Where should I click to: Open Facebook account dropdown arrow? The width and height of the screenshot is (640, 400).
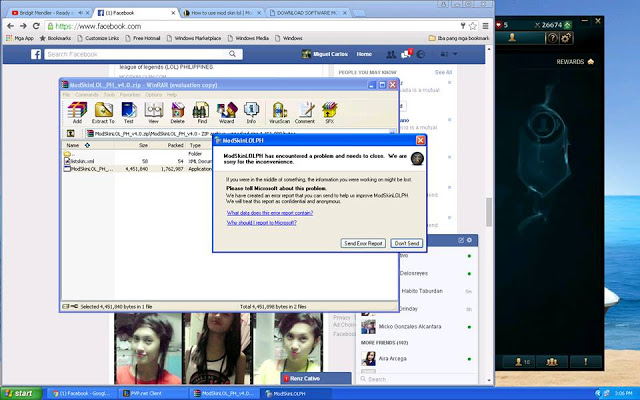click(455, 54)
